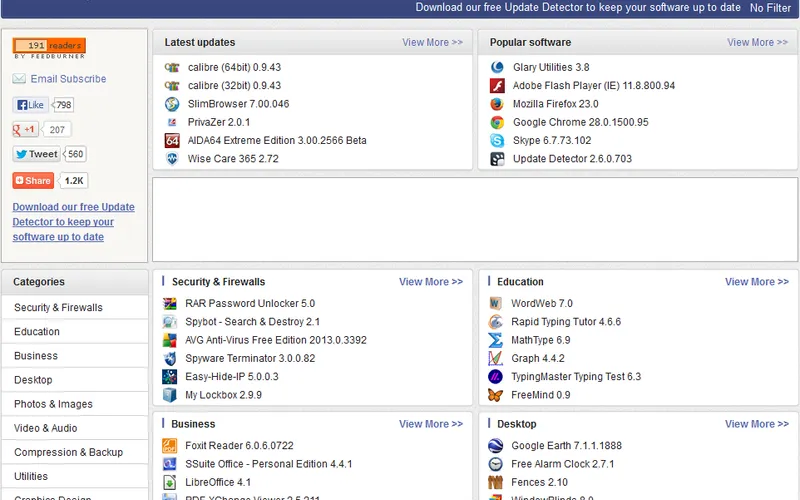800x500 pixels.
Task: Open the Wise Care 365 2.72 link
Action: (233, 159)
